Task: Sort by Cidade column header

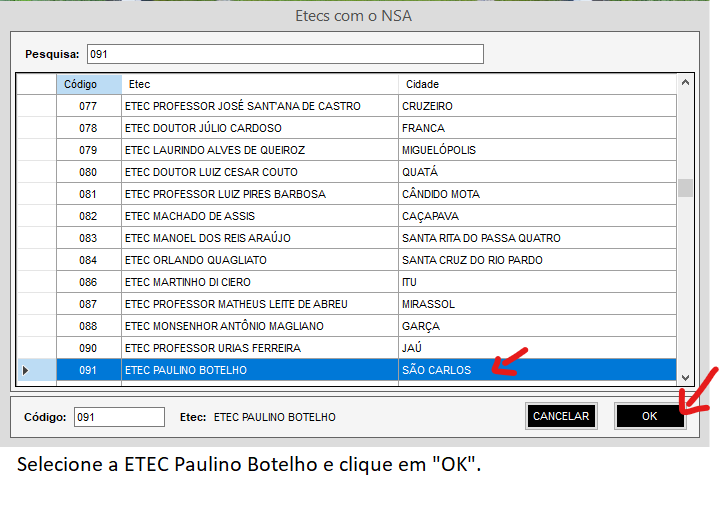Action: (535, 85)
